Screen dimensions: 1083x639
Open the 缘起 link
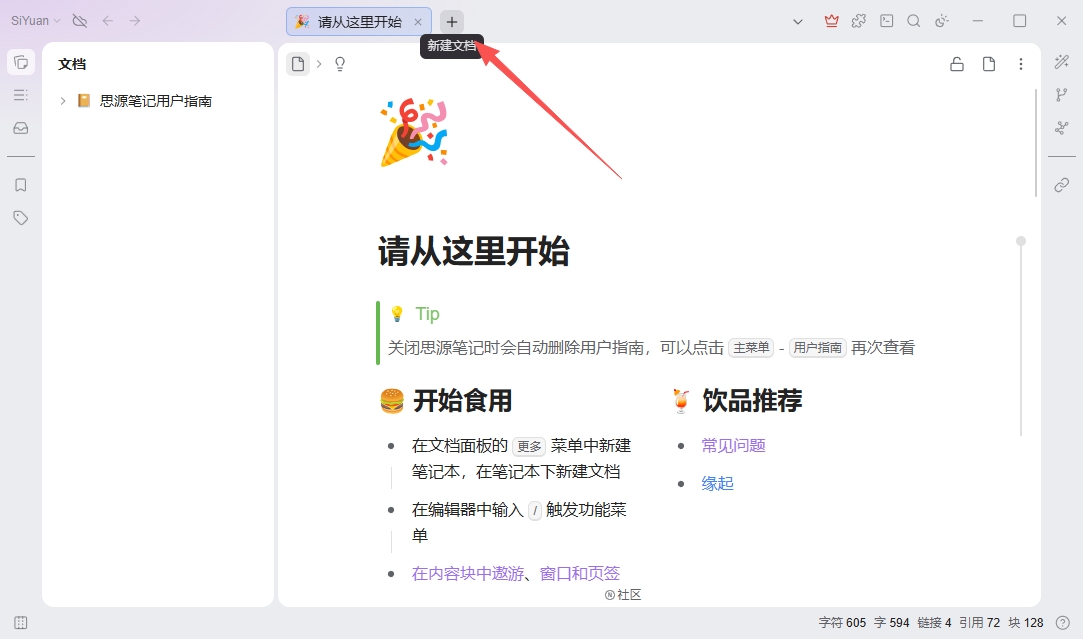click(718, 484)
